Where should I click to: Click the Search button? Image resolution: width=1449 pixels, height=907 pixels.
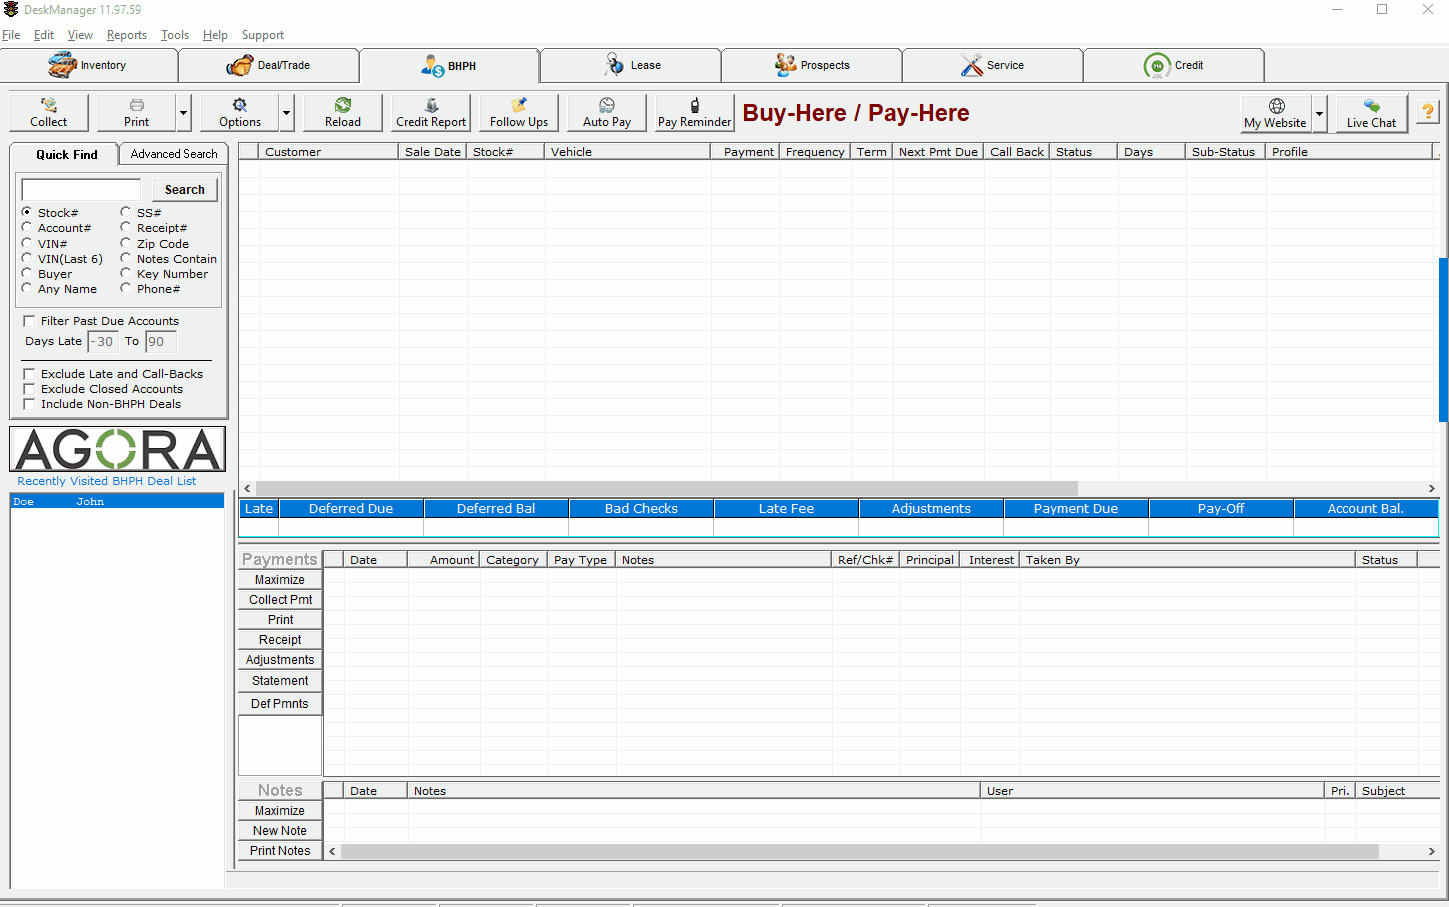tap(185, 189)
